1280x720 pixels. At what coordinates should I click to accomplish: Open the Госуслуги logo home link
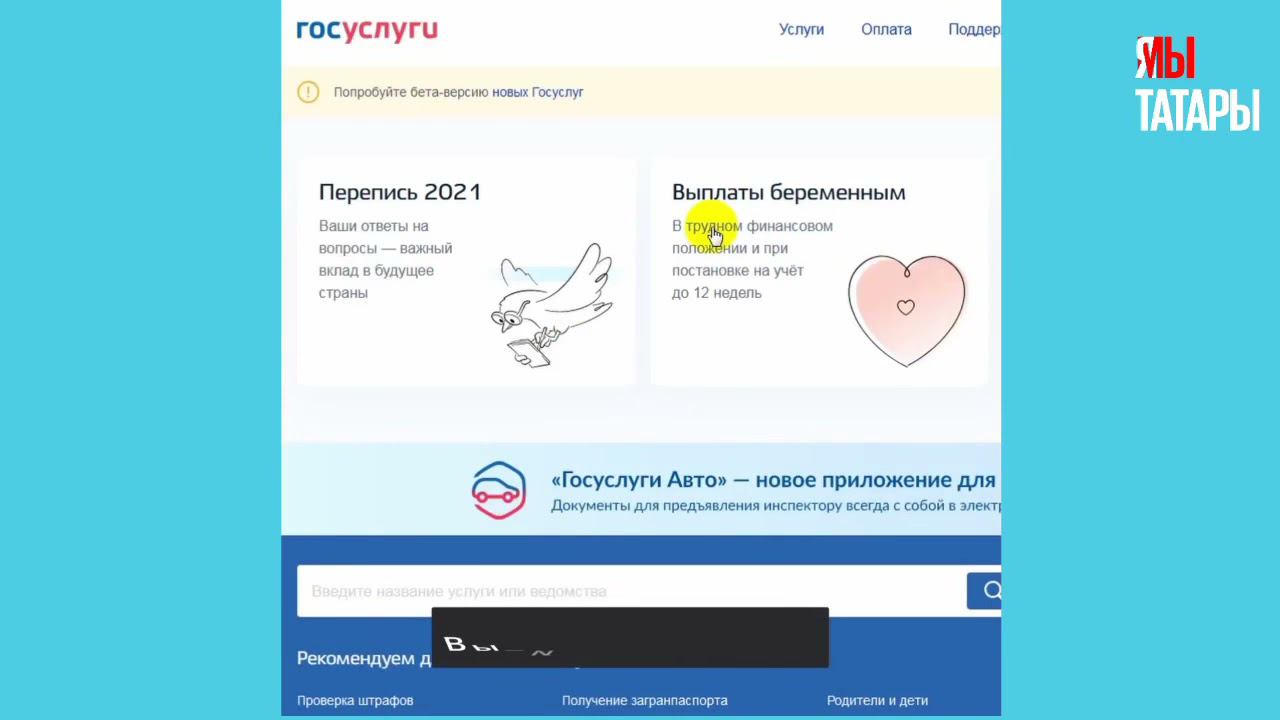tap(367, 31)
